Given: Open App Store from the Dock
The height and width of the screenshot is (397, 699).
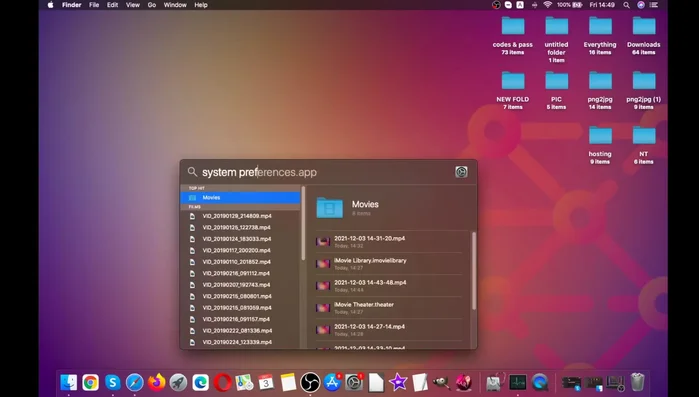Looking at the screenshot, I should click(332, 382).
